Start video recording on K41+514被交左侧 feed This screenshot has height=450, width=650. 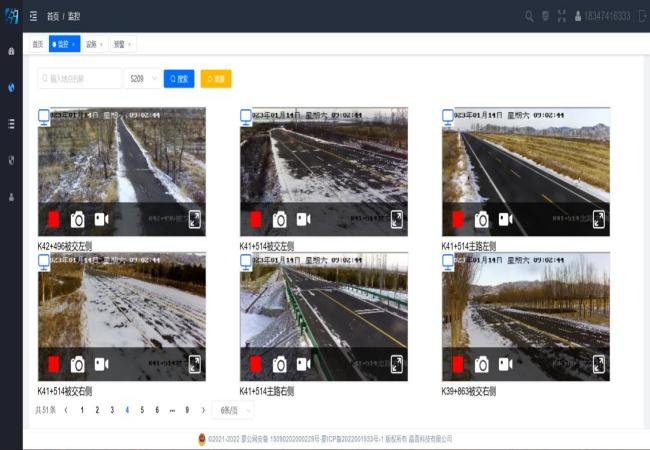(303, 219)
